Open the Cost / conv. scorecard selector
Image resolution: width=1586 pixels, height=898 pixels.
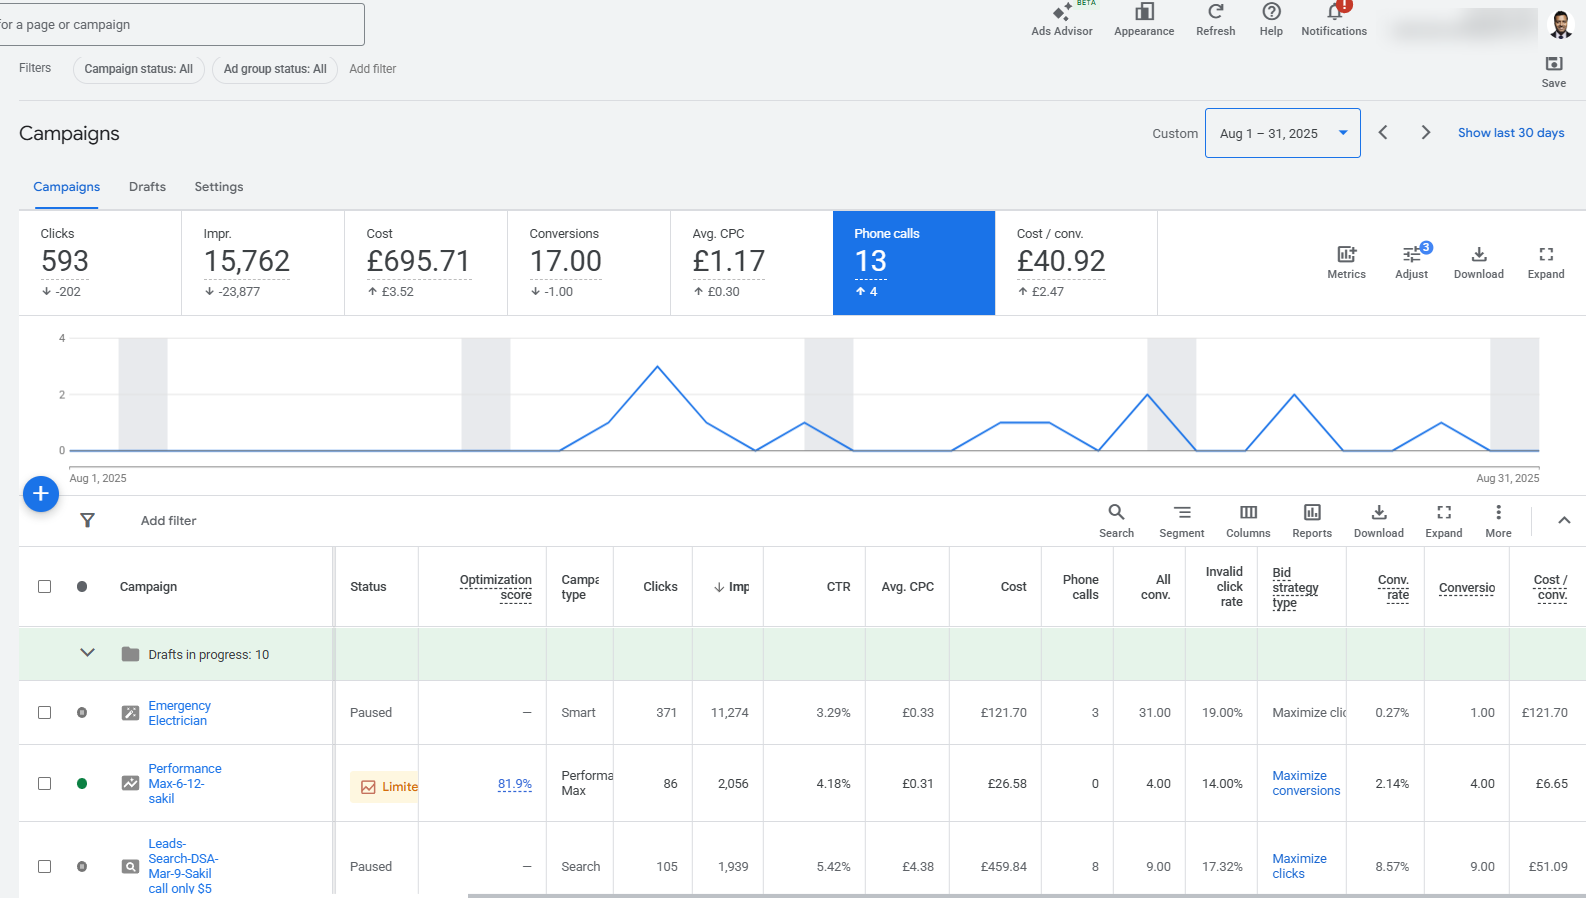tap(1076, 263)
